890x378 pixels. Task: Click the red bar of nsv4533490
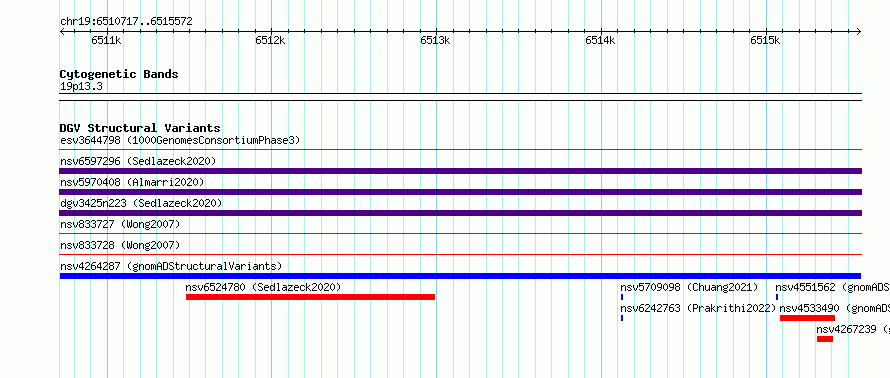click(x=807, y=318)
